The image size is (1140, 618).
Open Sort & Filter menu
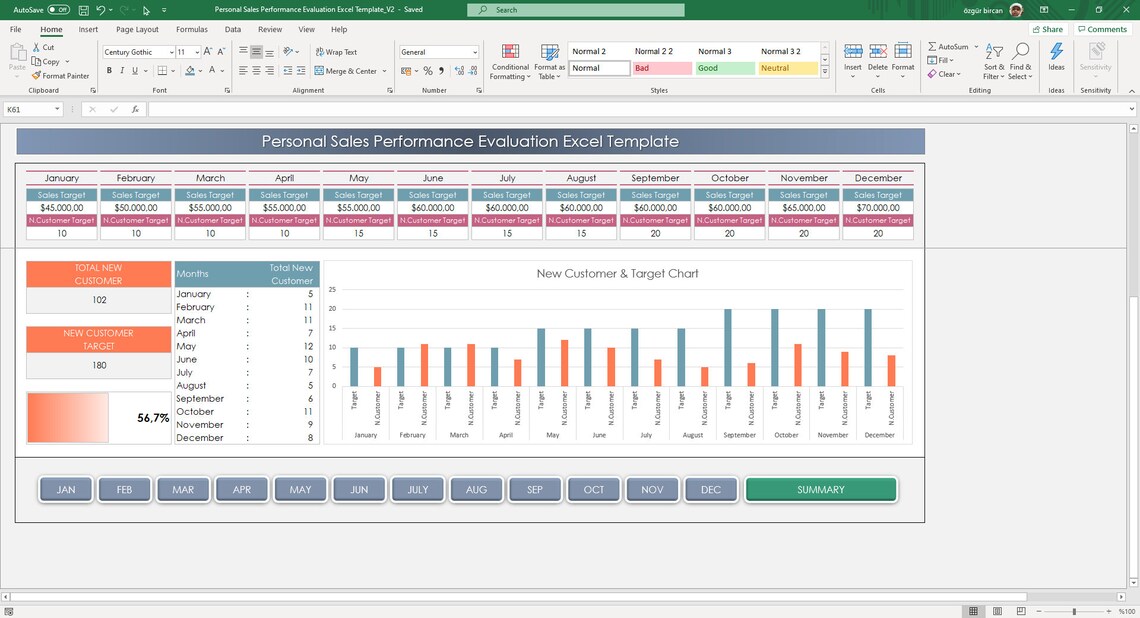pos(993,61)
